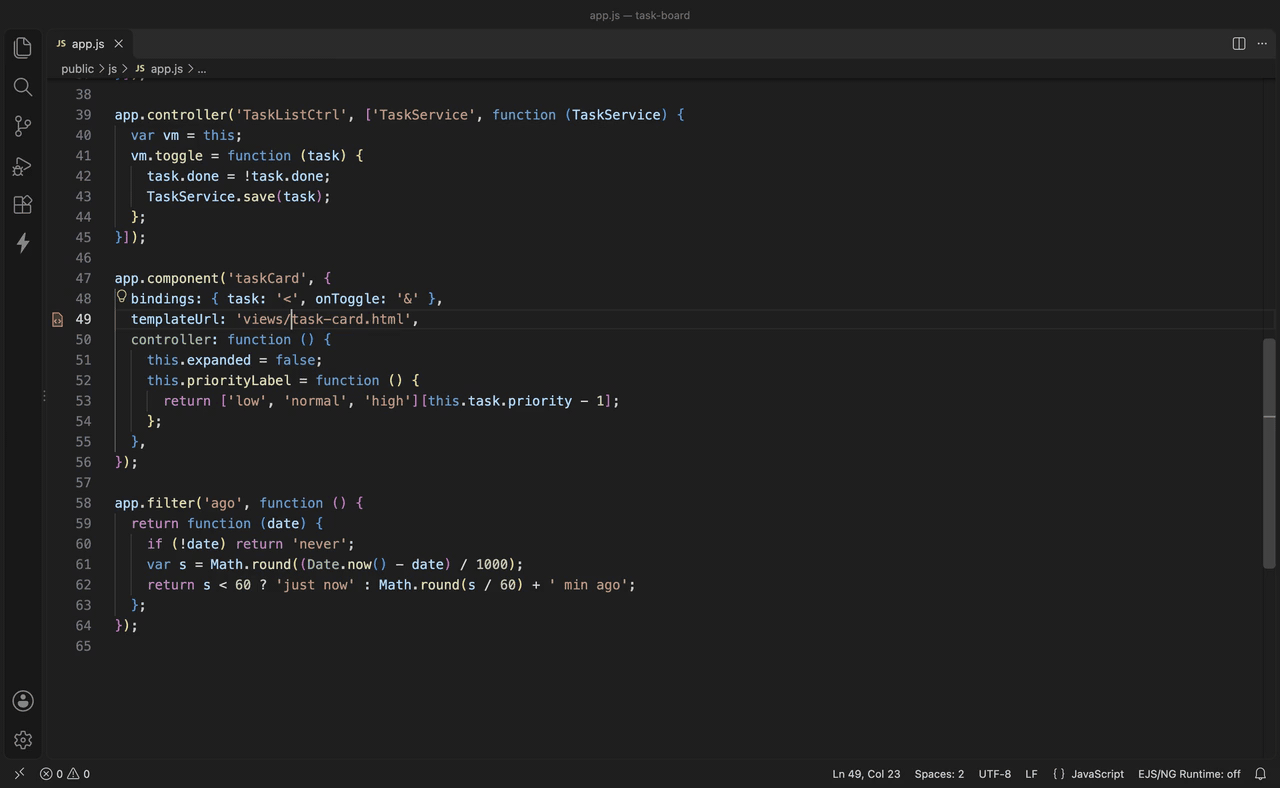
Task: Show the Source Control panel
Action: pos(23,126)
